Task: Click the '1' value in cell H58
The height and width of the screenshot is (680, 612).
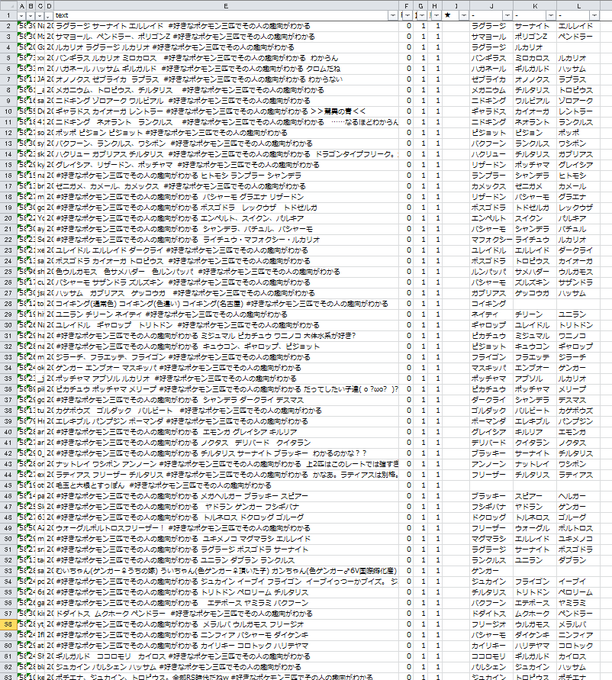Action: pos(435,624)
